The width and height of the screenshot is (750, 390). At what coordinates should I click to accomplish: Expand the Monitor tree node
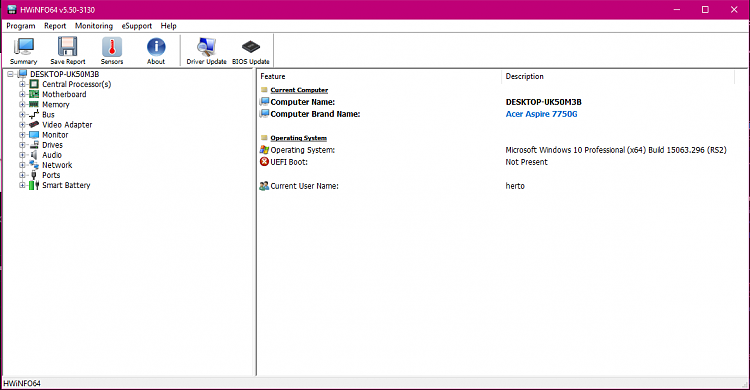click(22, 135)
